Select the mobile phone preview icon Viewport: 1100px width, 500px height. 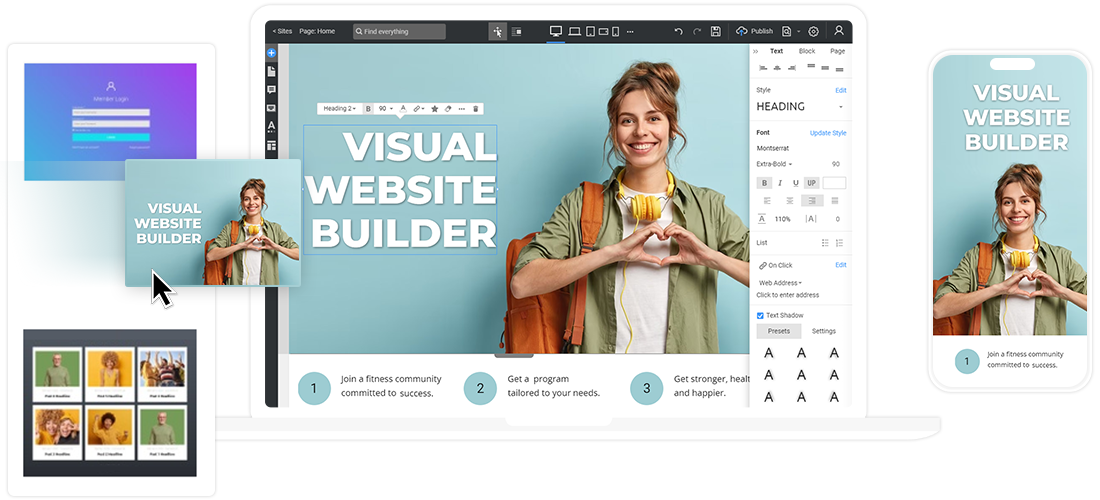click(x=615, y=31)
